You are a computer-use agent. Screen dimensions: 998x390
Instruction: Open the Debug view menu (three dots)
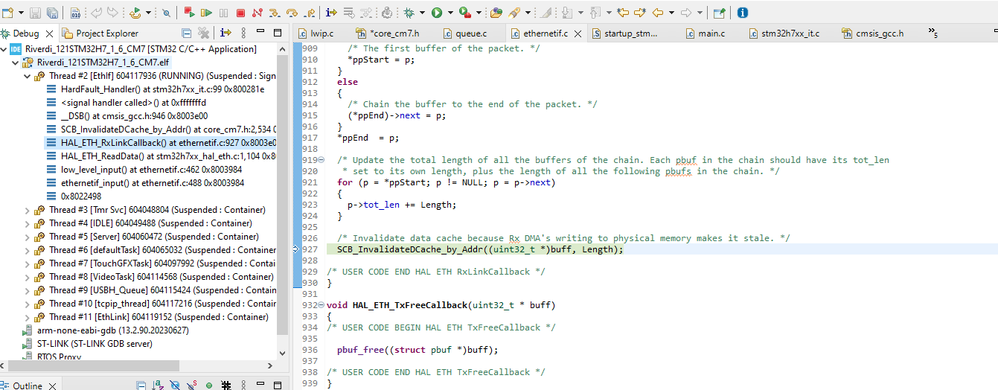(242, 33)
